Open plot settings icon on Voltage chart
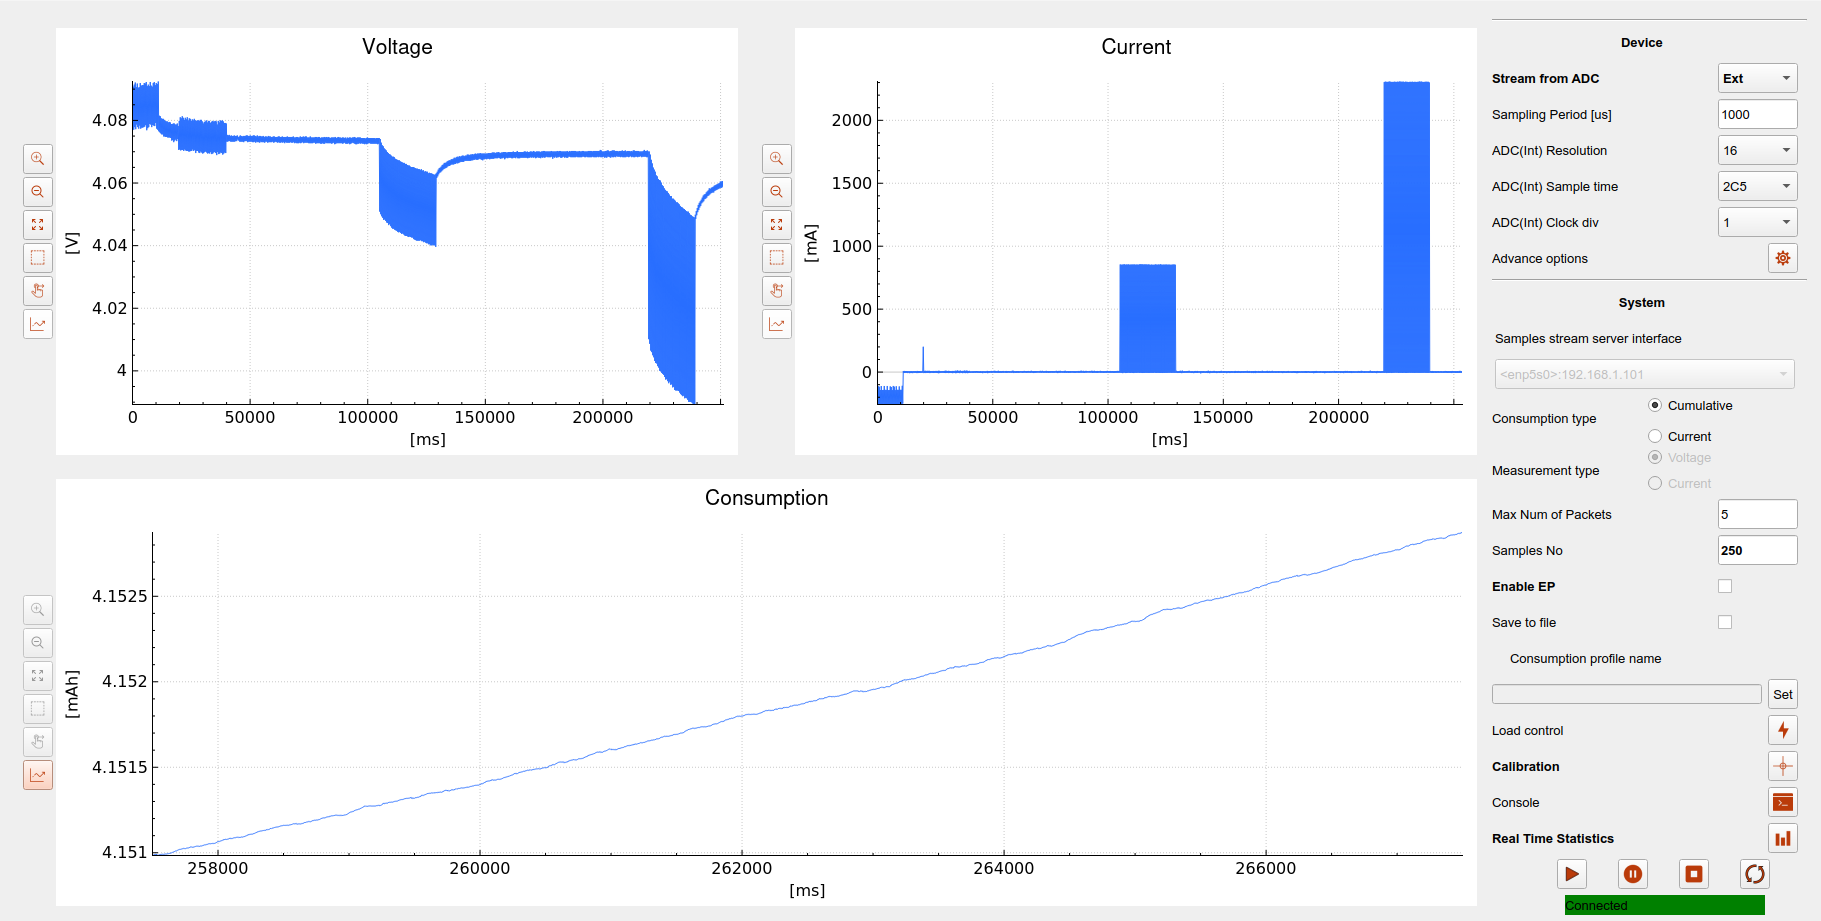Screen dimensions: 1821x921 click(38, 323)
